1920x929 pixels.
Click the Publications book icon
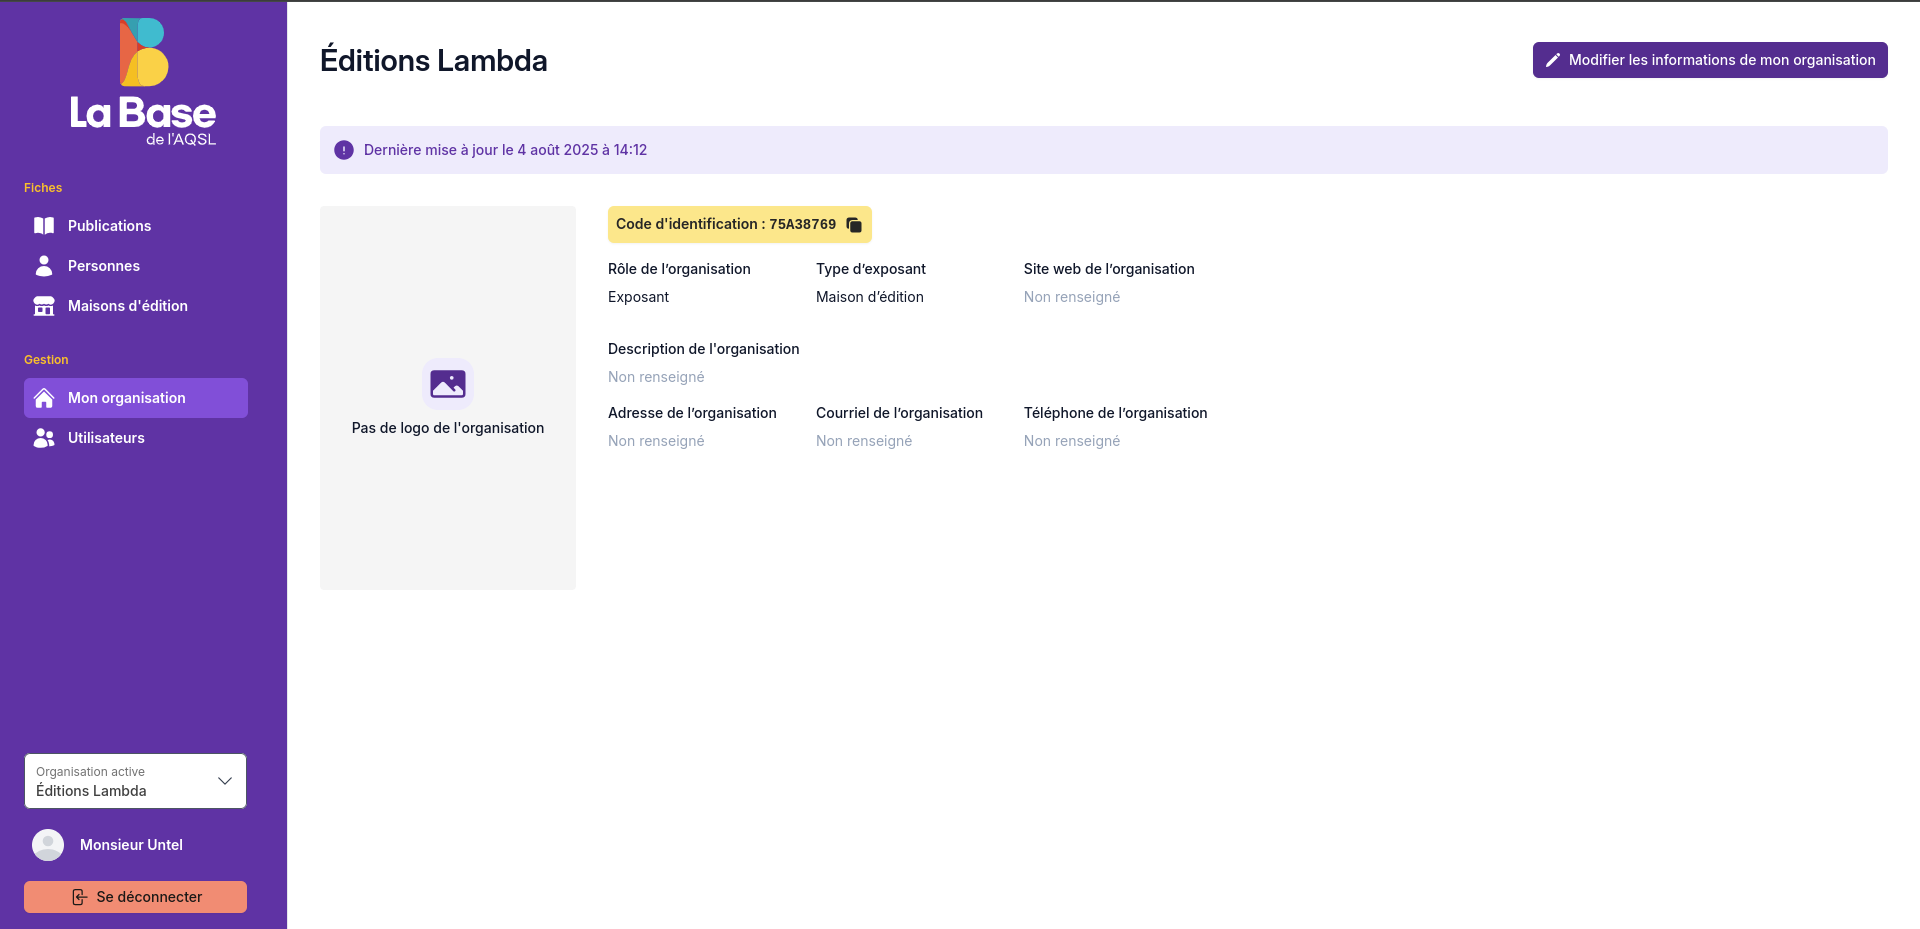point(44,226)
